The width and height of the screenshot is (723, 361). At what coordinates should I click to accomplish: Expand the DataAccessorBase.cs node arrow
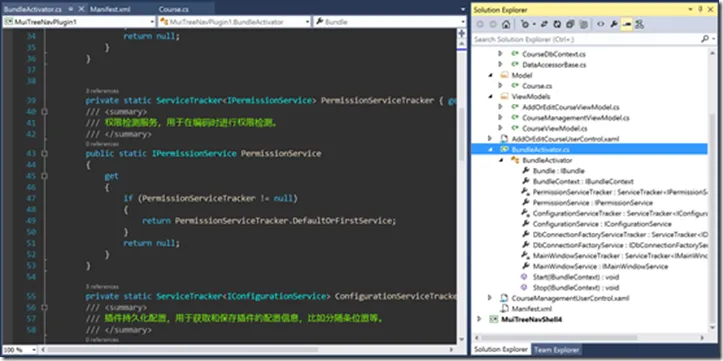pyautogui.click(x=501, y=65)
